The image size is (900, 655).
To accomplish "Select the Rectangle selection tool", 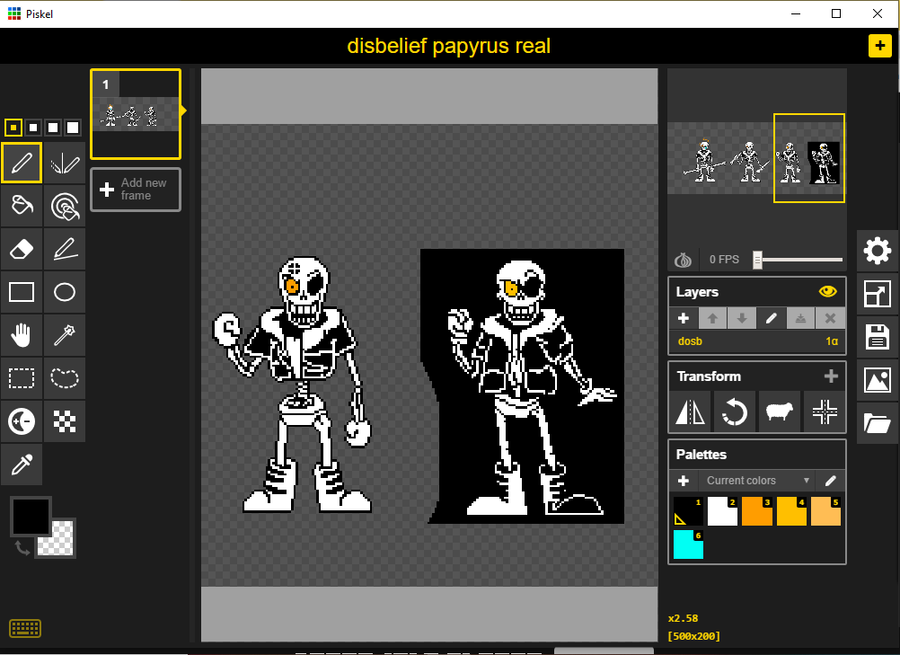I will tap(22, 378).
